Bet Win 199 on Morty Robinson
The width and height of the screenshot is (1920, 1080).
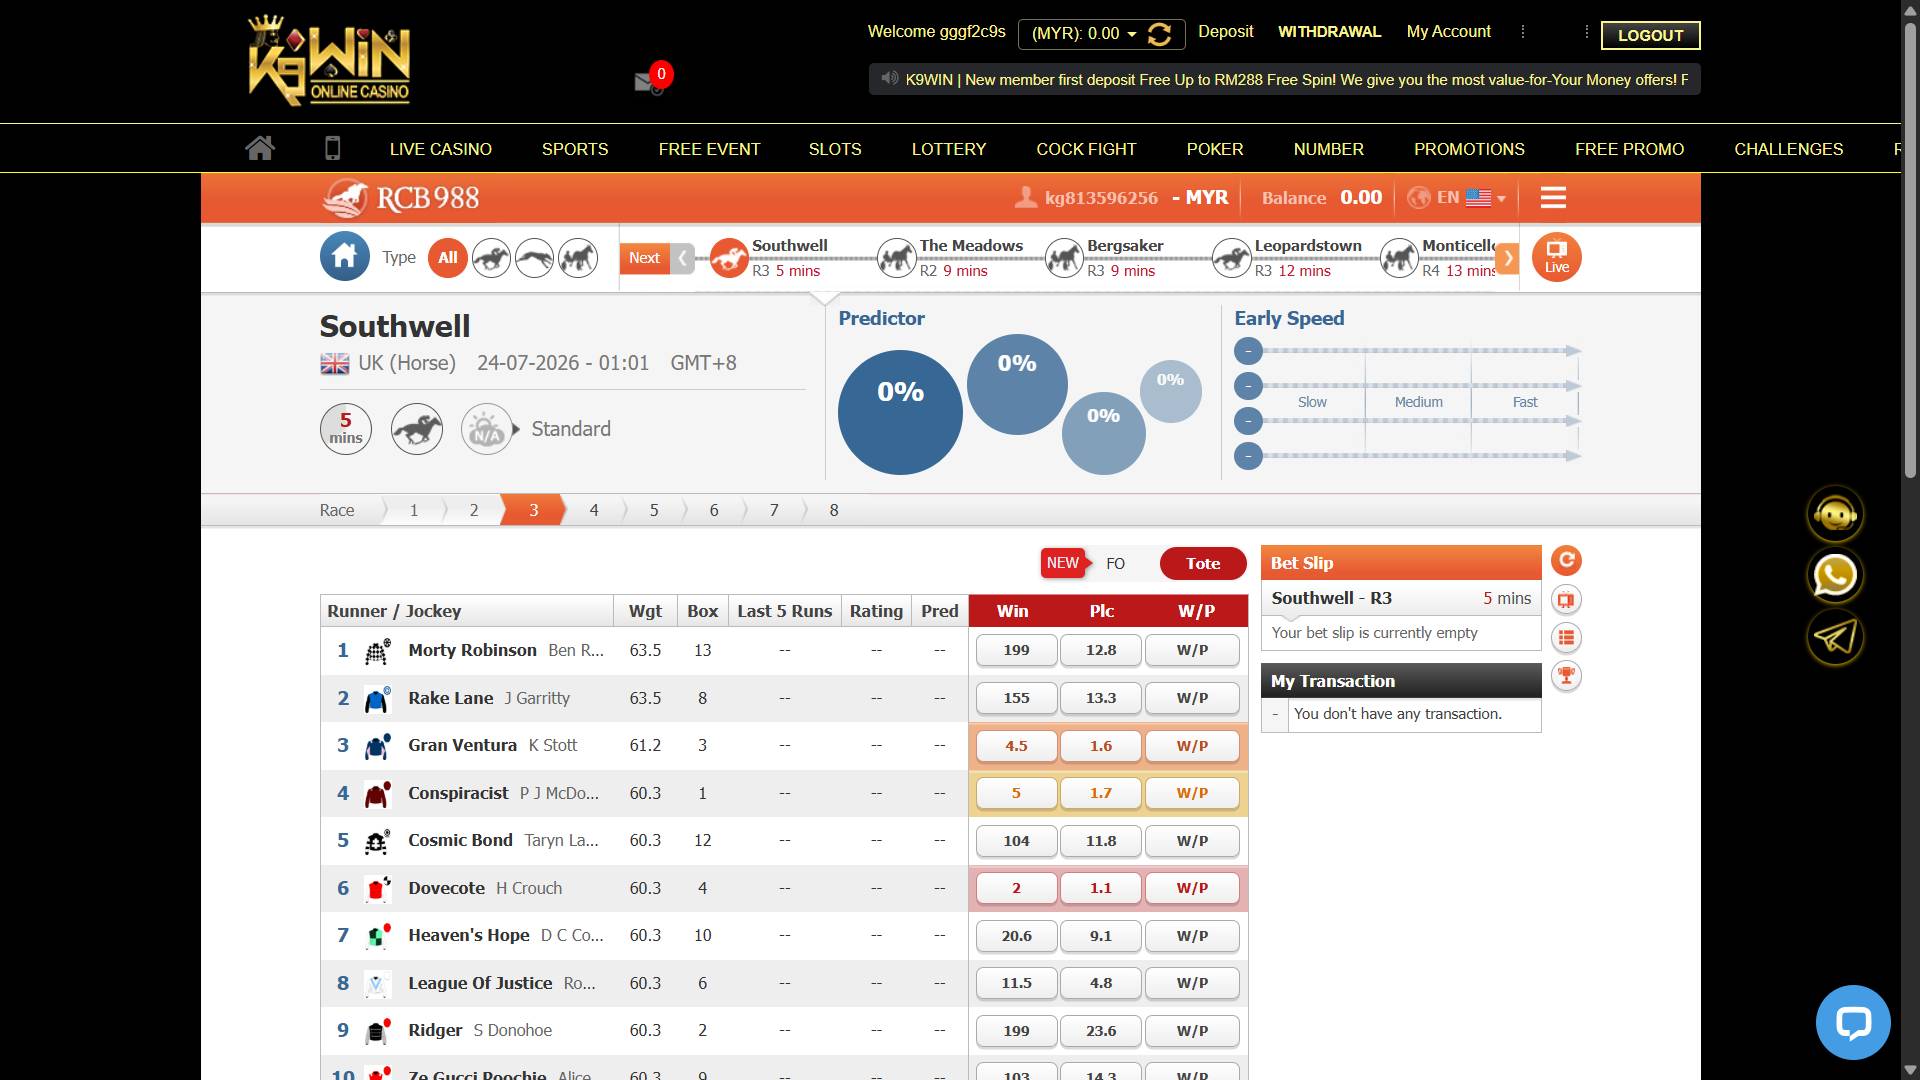pyautogui.click(x=1016, y=650)
